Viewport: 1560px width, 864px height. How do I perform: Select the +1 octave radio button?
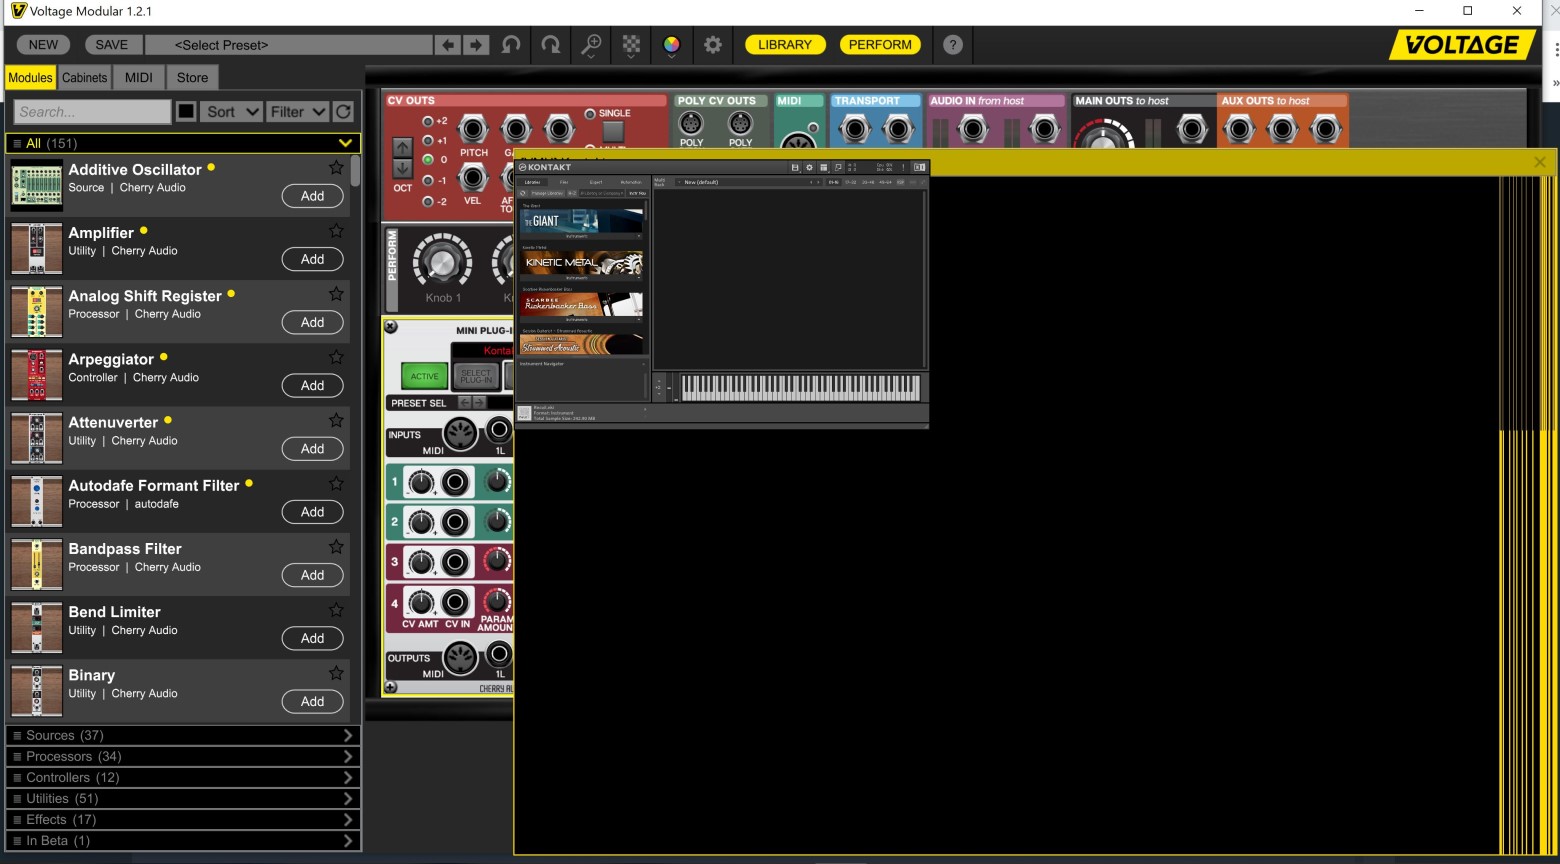(x=428, y=140)
